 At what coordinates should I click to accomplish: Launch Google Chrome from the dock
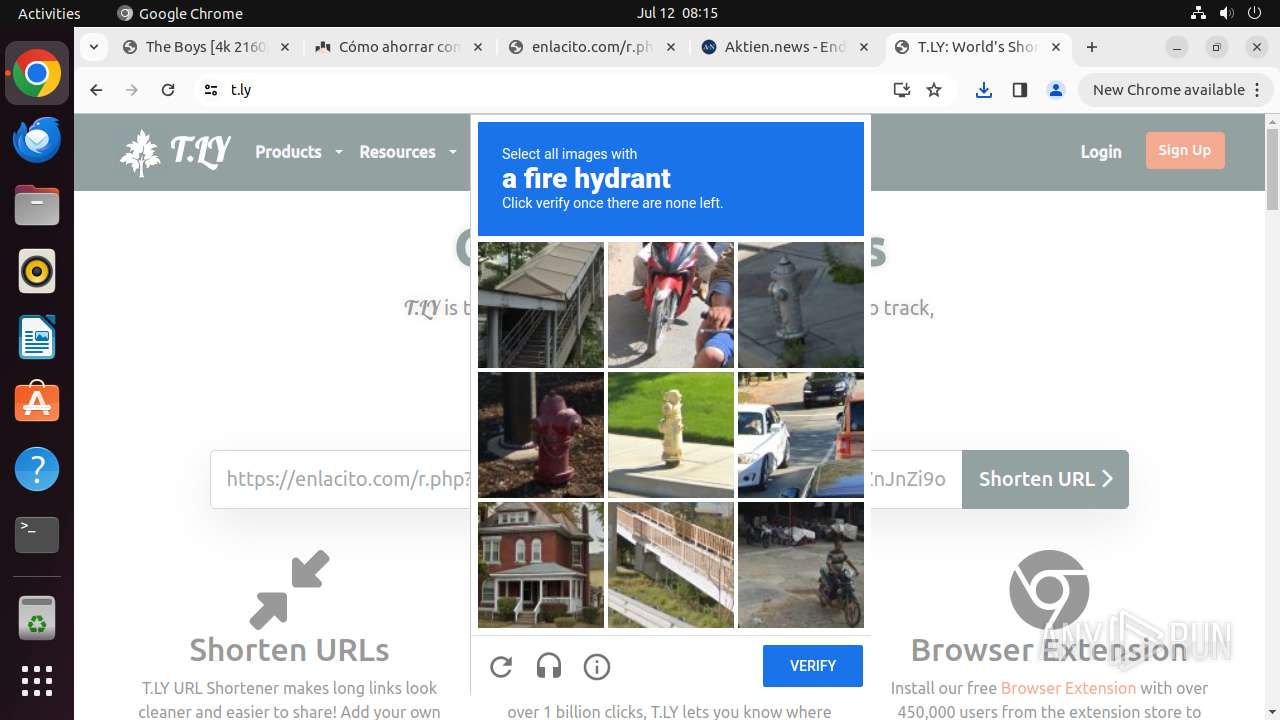[37, 74]
